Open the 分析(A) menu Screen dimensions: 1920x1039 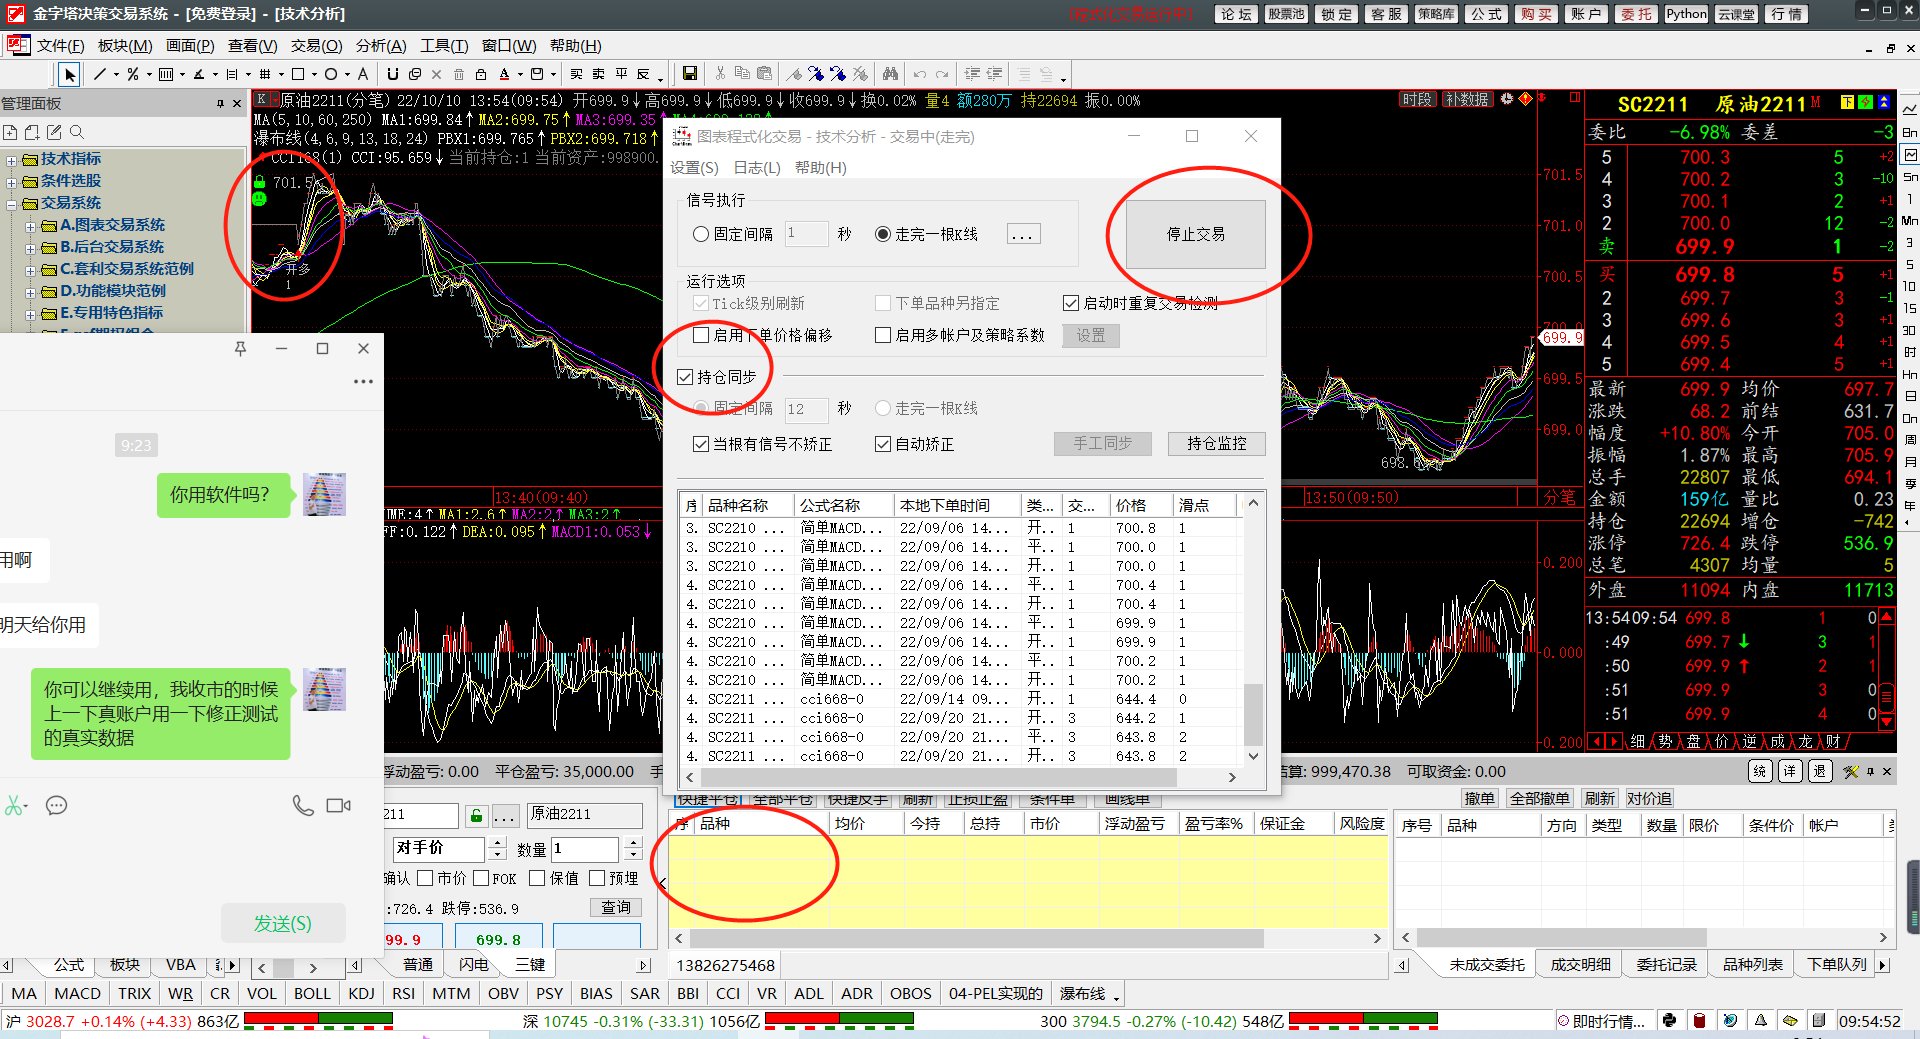click(x=381, y=46)
